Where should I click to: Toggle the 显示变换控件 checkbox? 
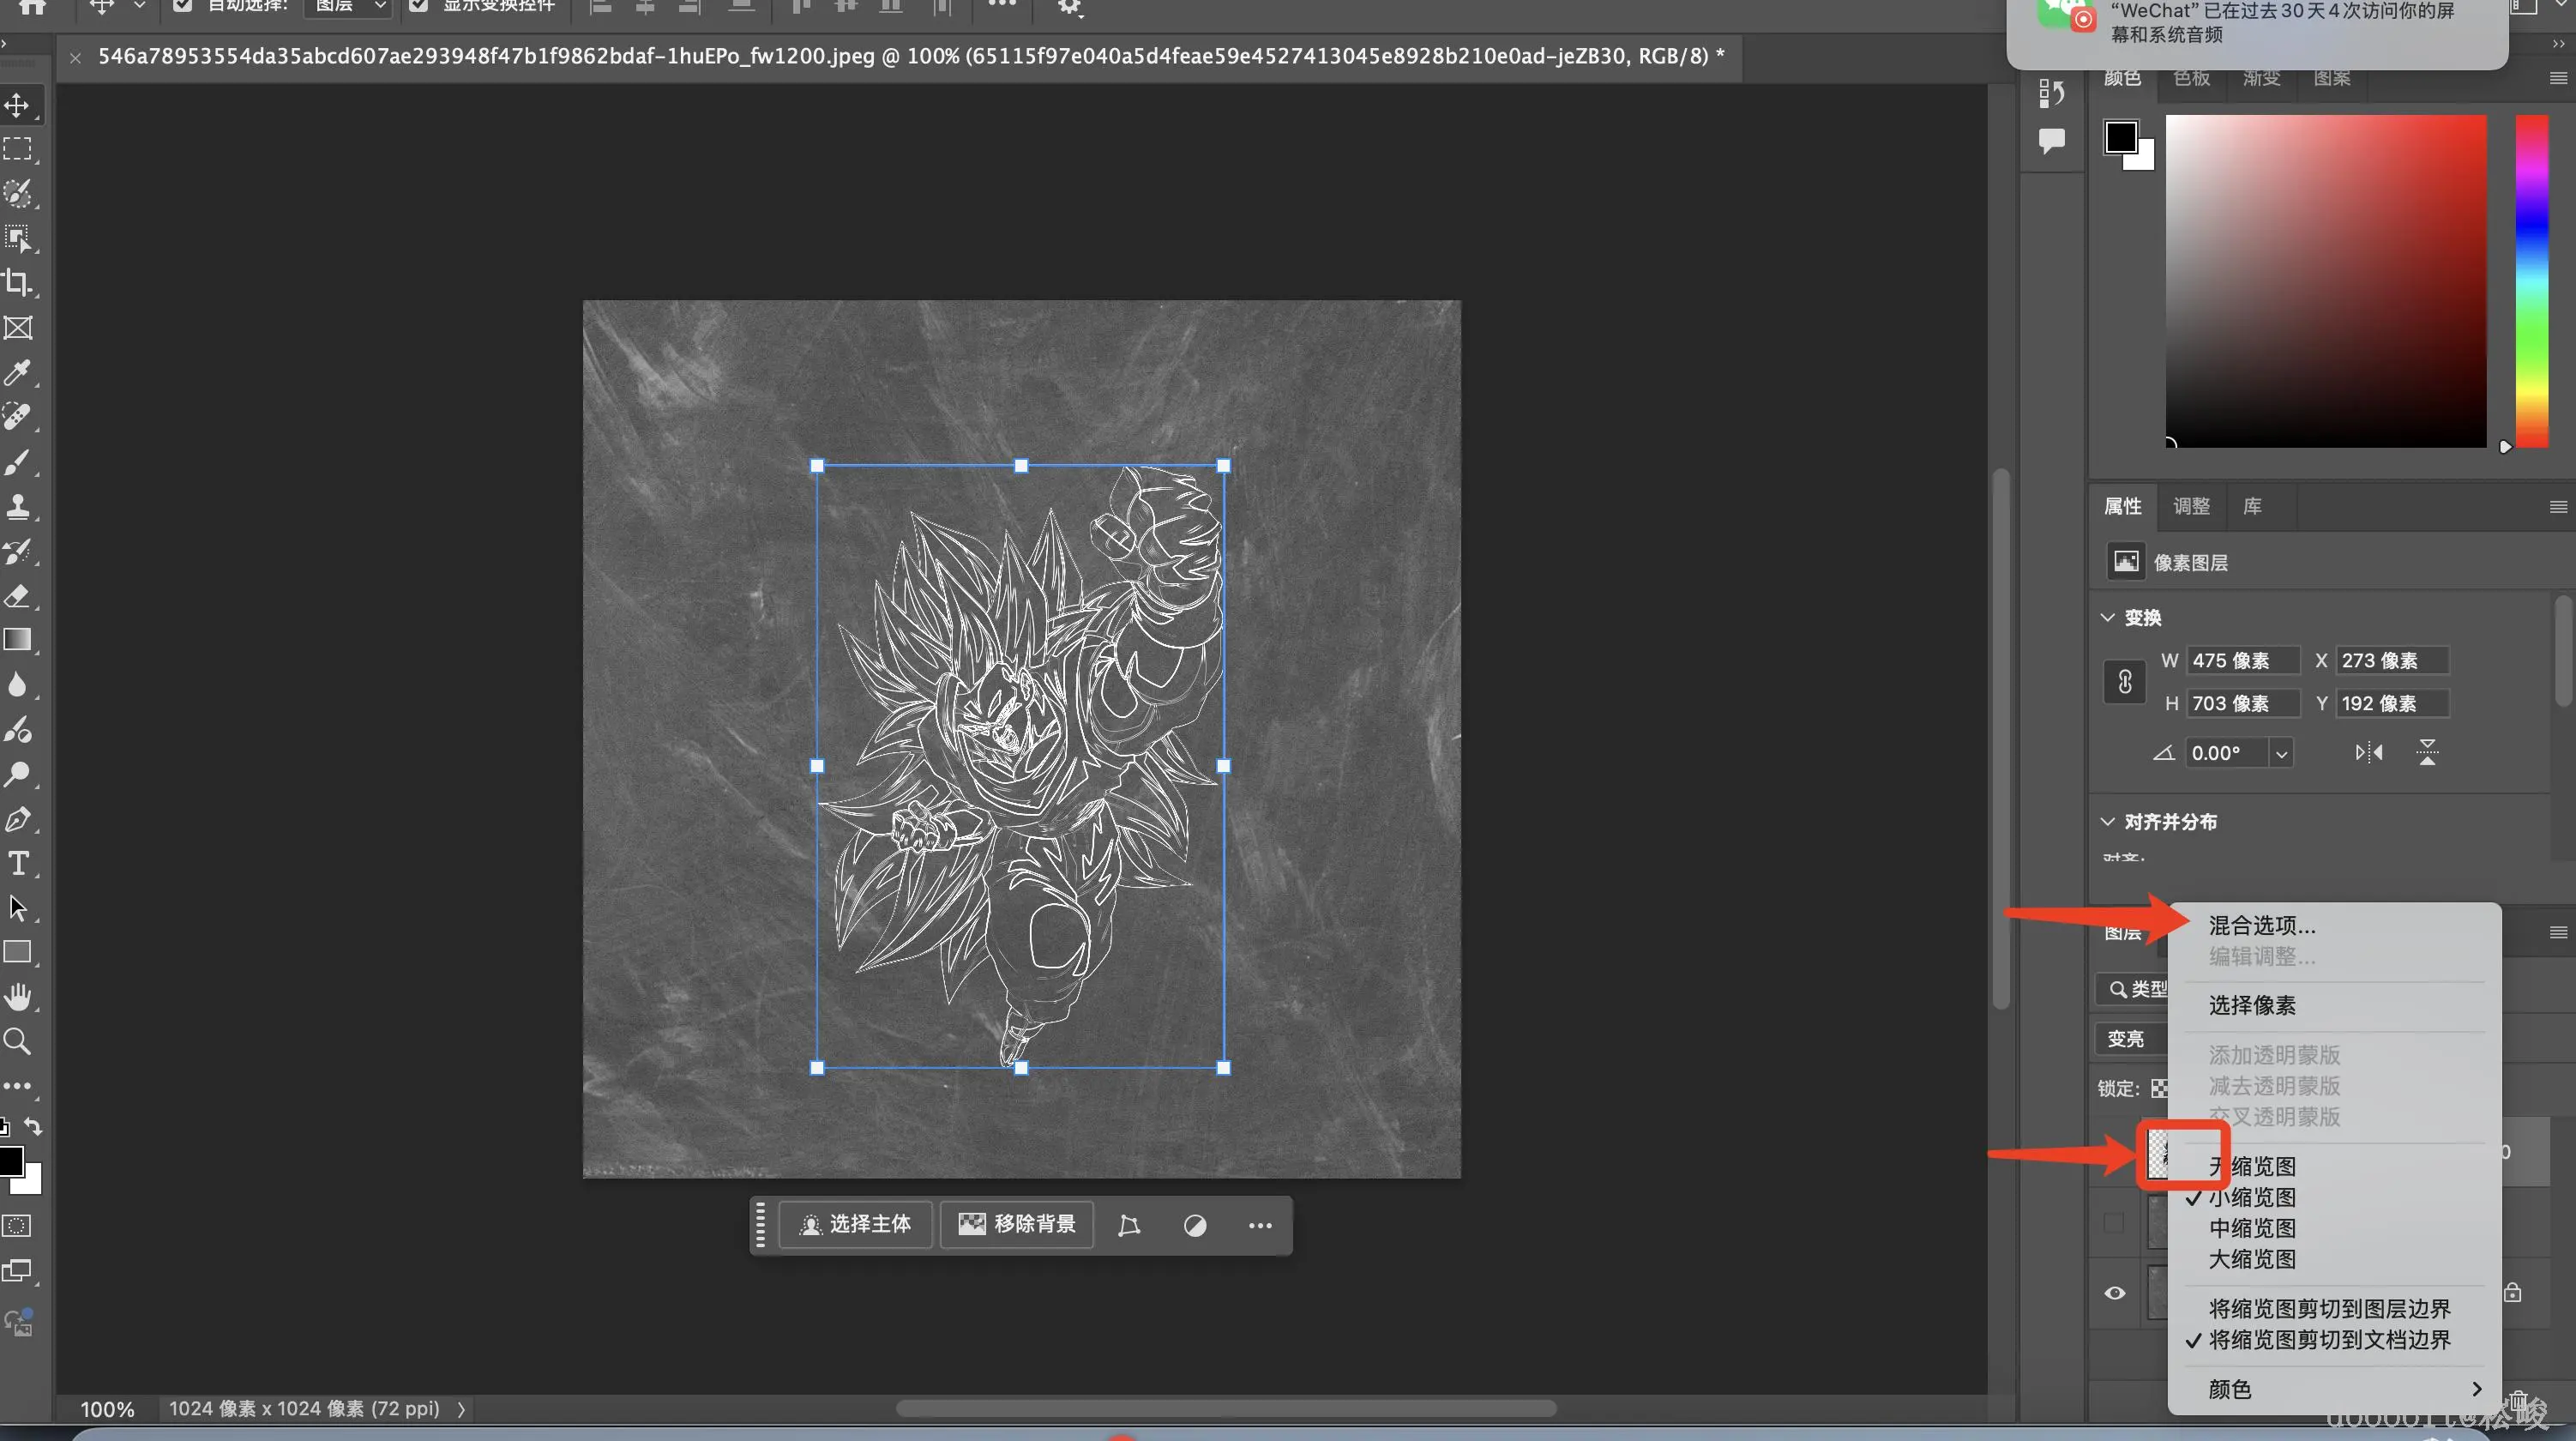pos(418,6)
